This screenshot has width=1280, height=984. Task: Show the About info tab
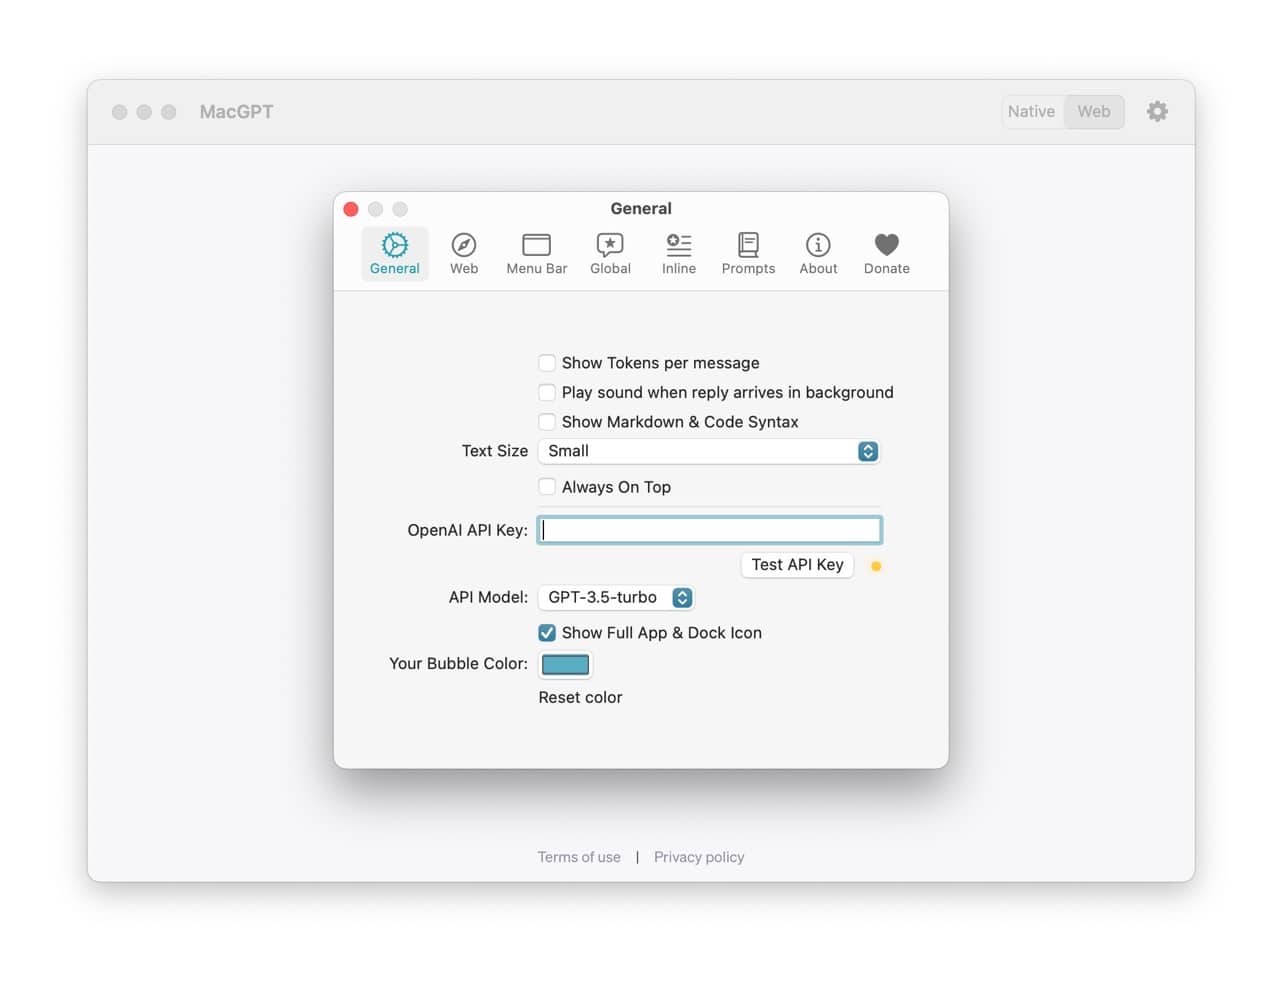pyautogui.click(x=818, y=254)
